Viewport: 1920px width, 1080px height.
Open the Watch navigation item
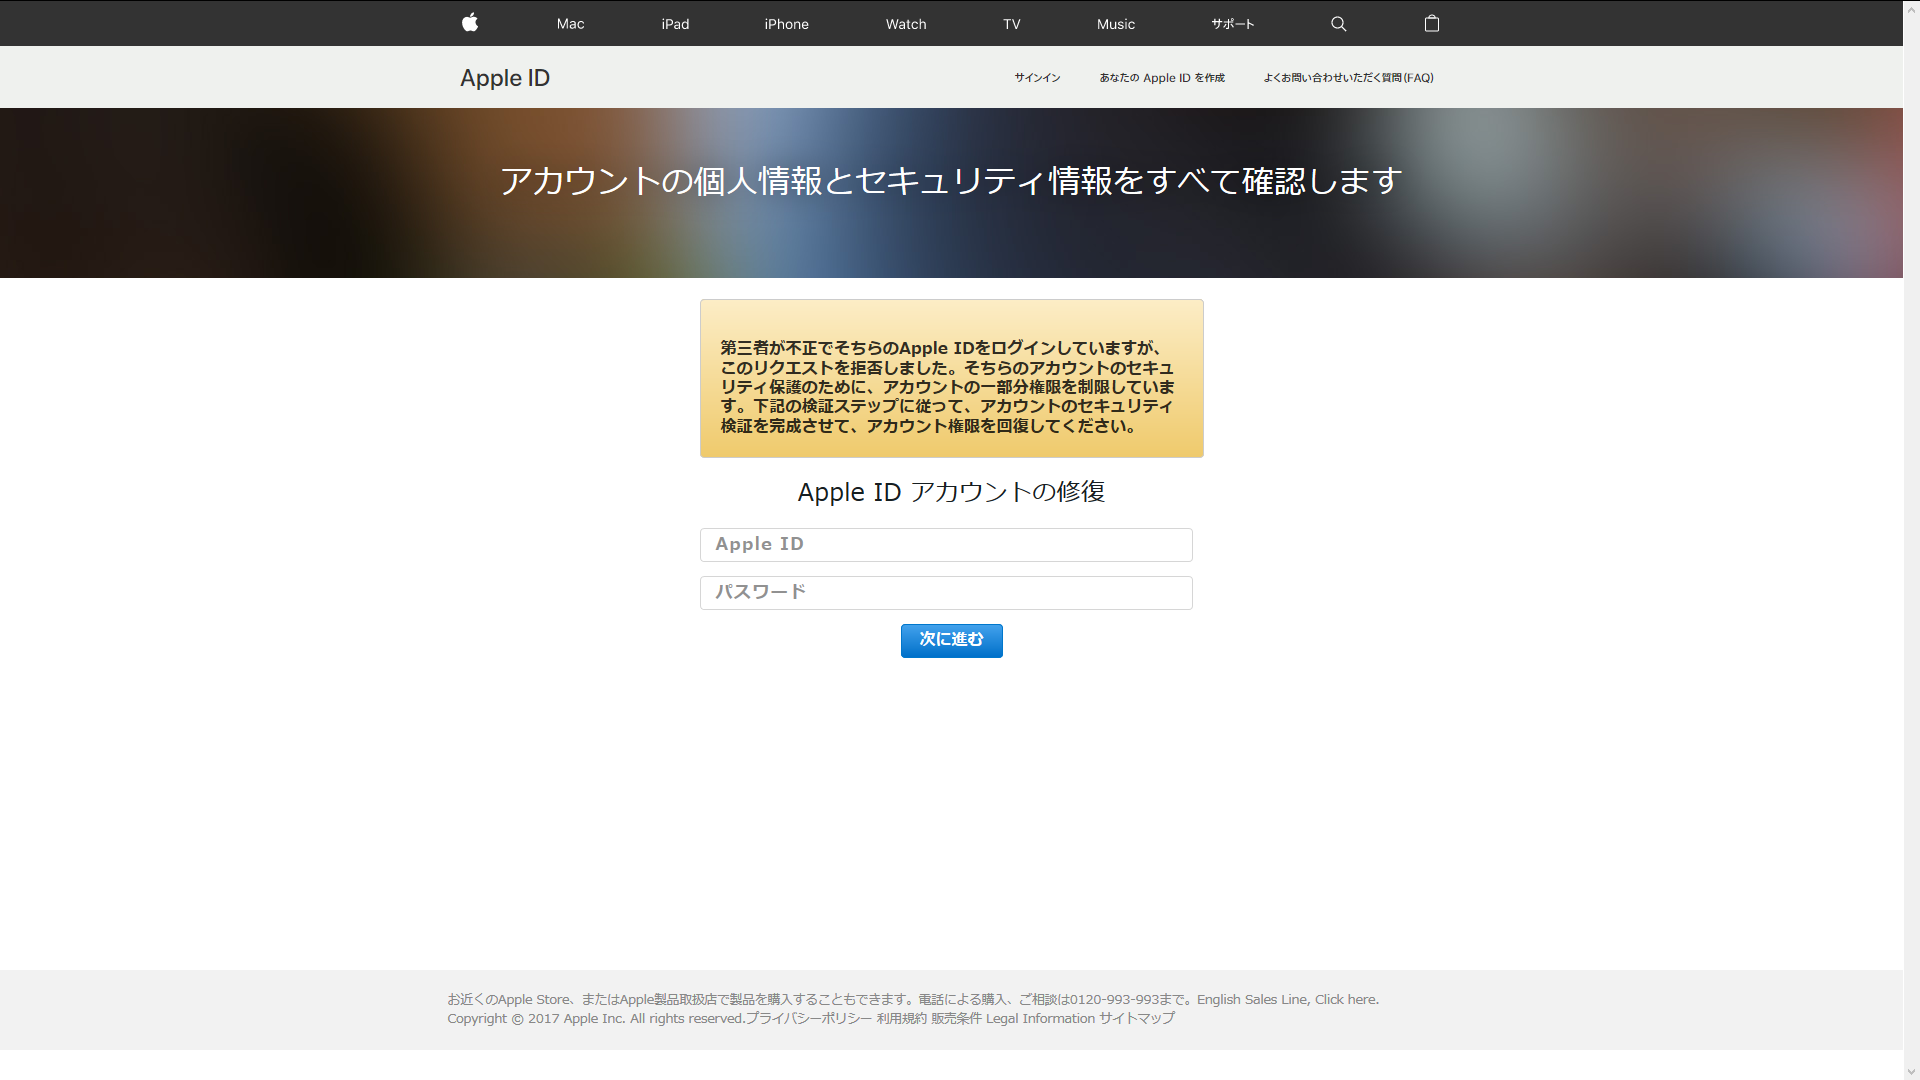[905, 24]
